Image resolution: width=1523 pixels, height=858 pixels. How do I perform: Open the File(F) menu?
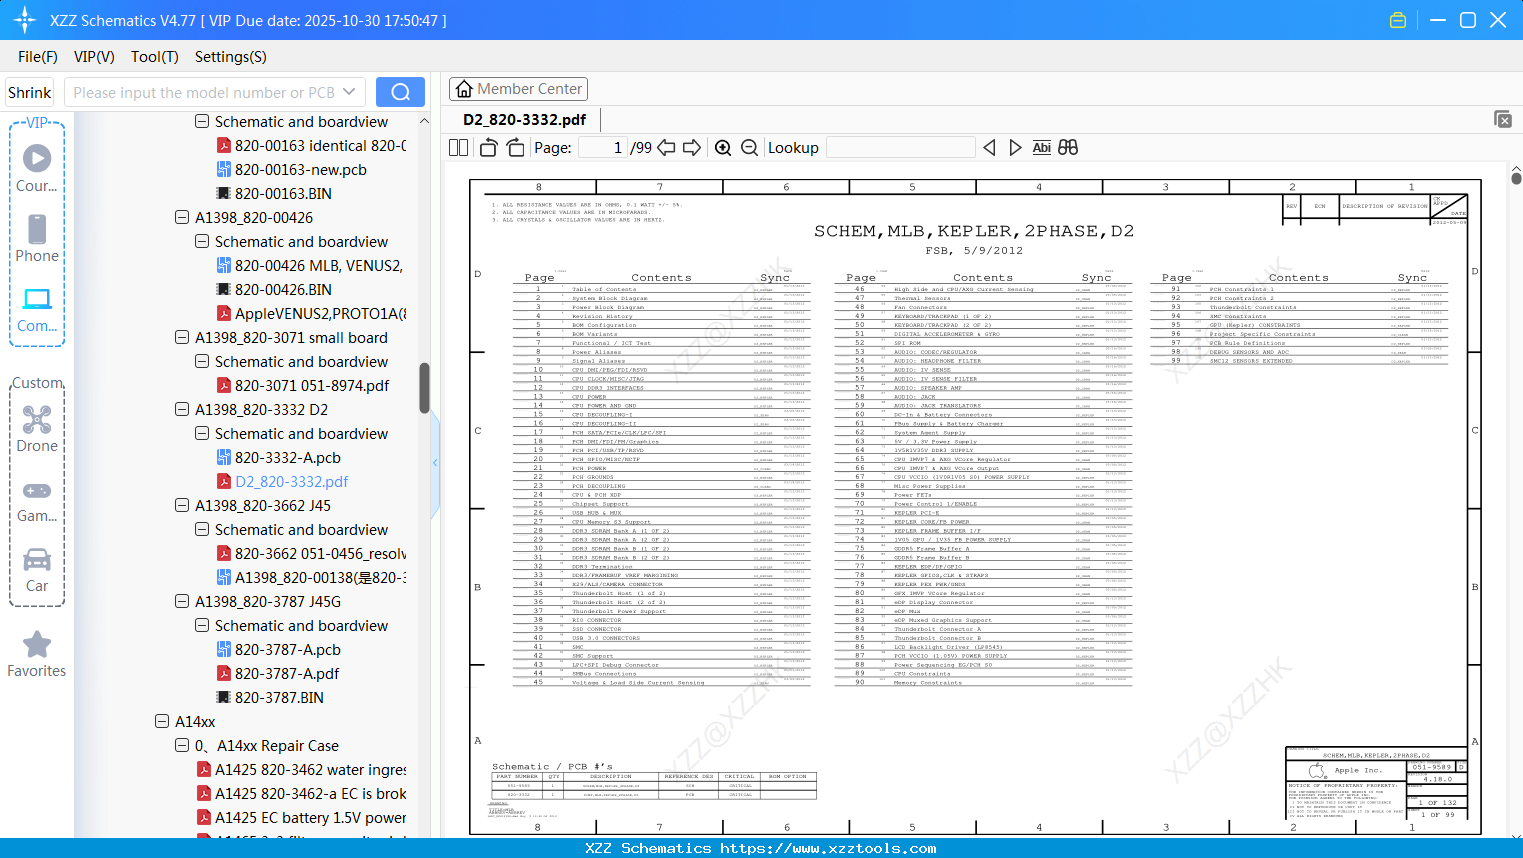pos(38,57)
